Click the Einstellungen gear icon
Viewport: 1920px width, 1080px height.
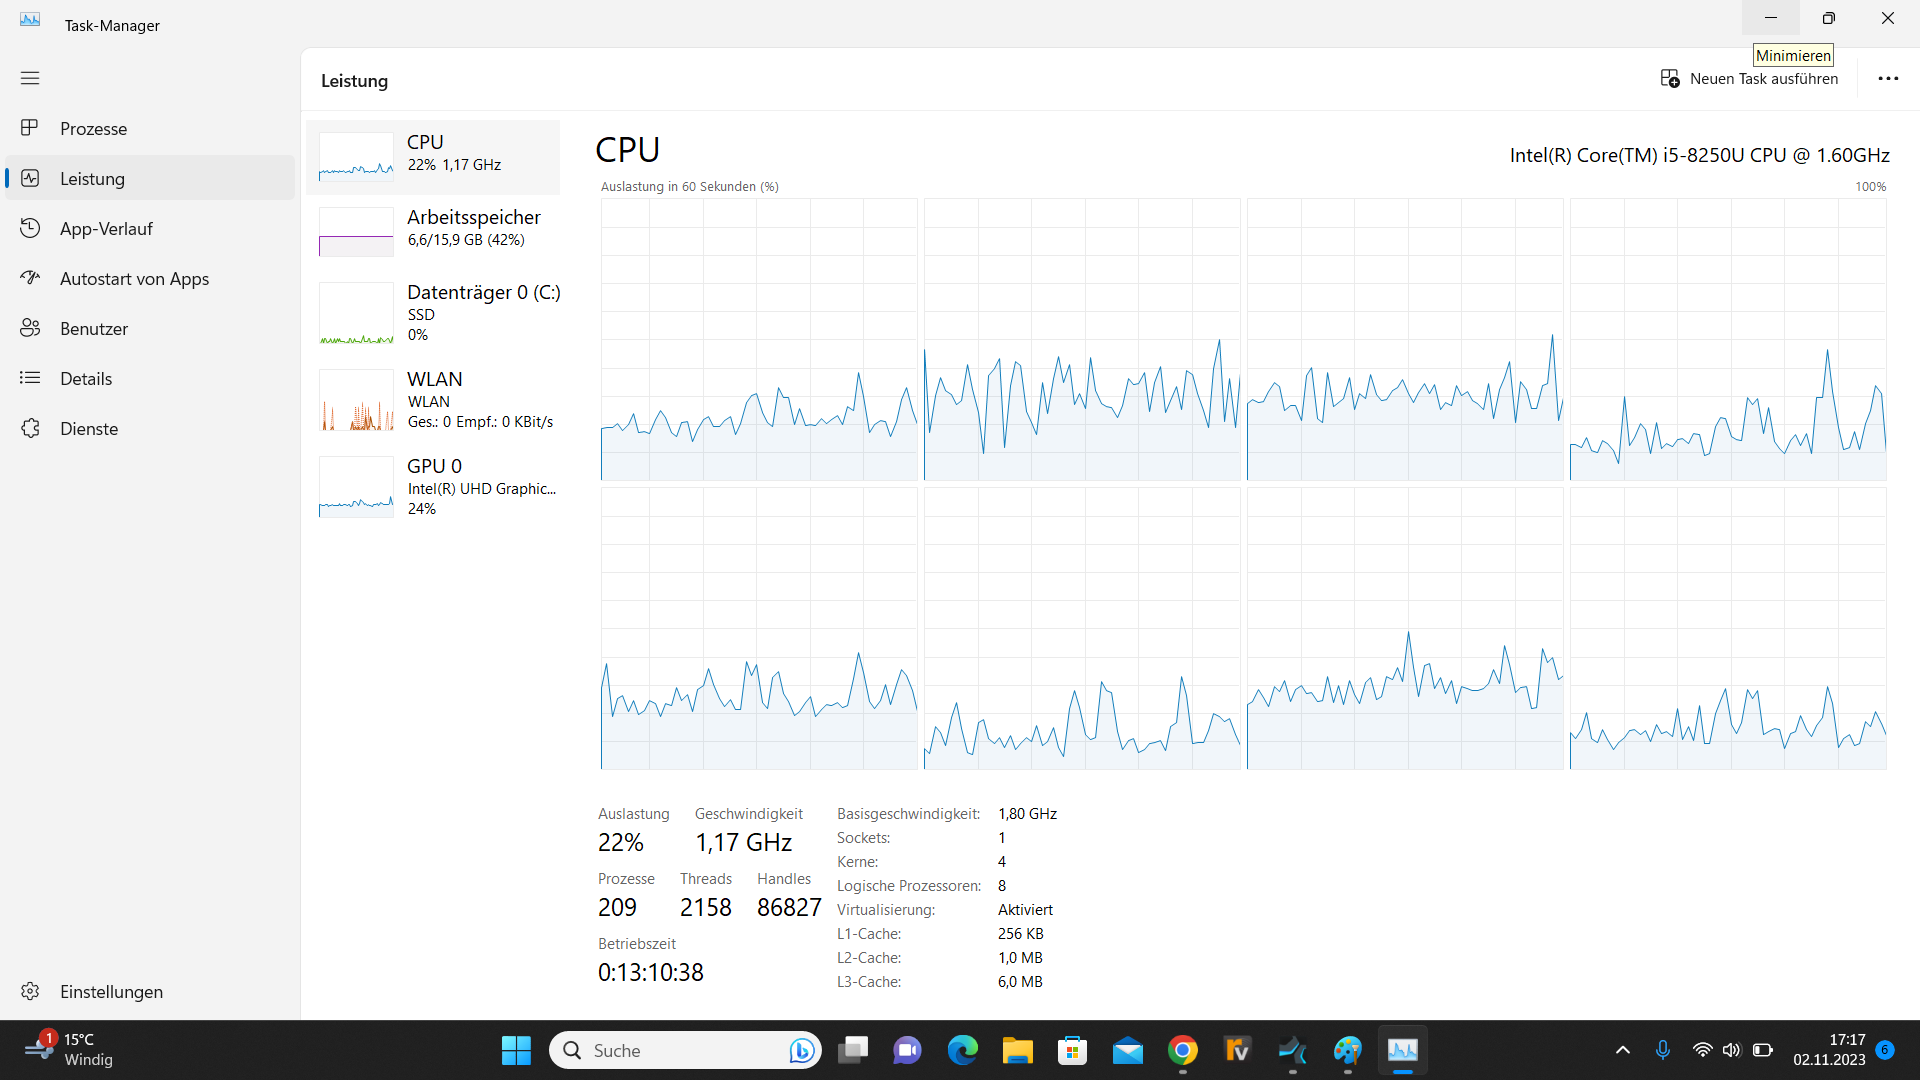click(30, 991)
